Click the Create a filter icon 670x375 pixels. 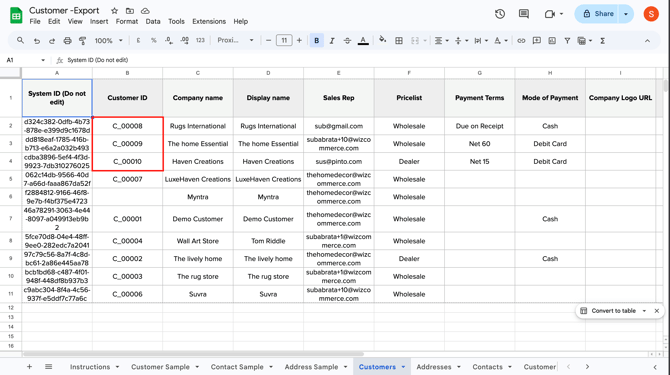tap(567, 41)
